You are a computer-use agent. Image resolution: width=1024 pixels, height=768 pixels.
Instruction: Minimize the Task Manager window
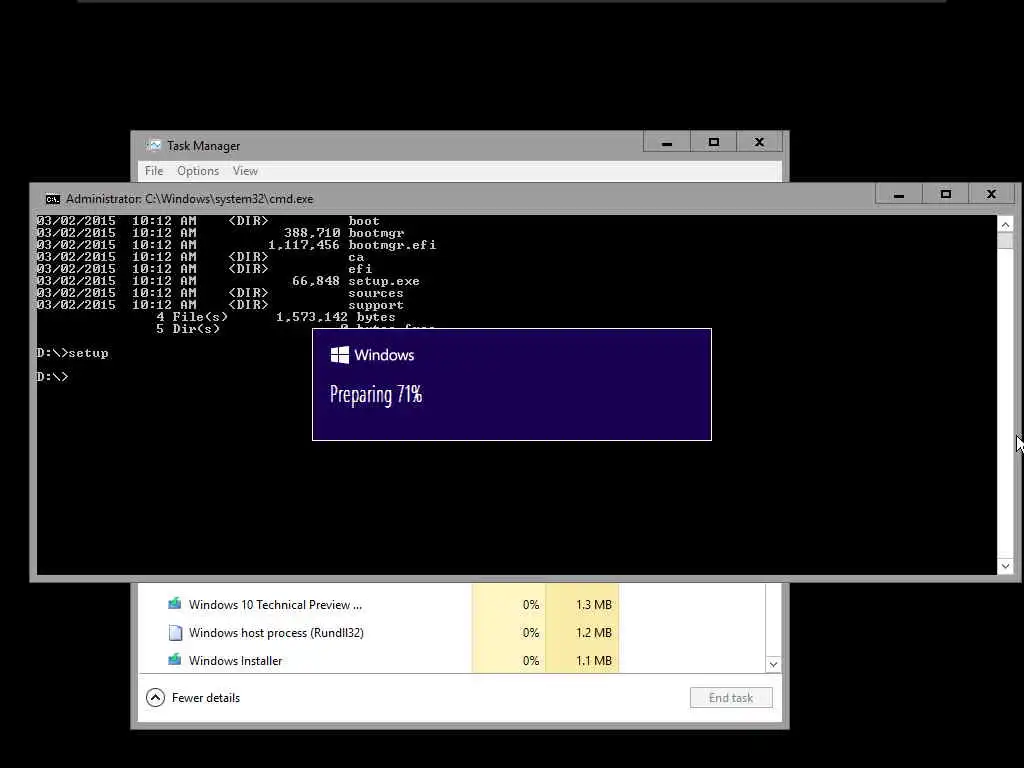pyautogui.click(x=667, y=142)
